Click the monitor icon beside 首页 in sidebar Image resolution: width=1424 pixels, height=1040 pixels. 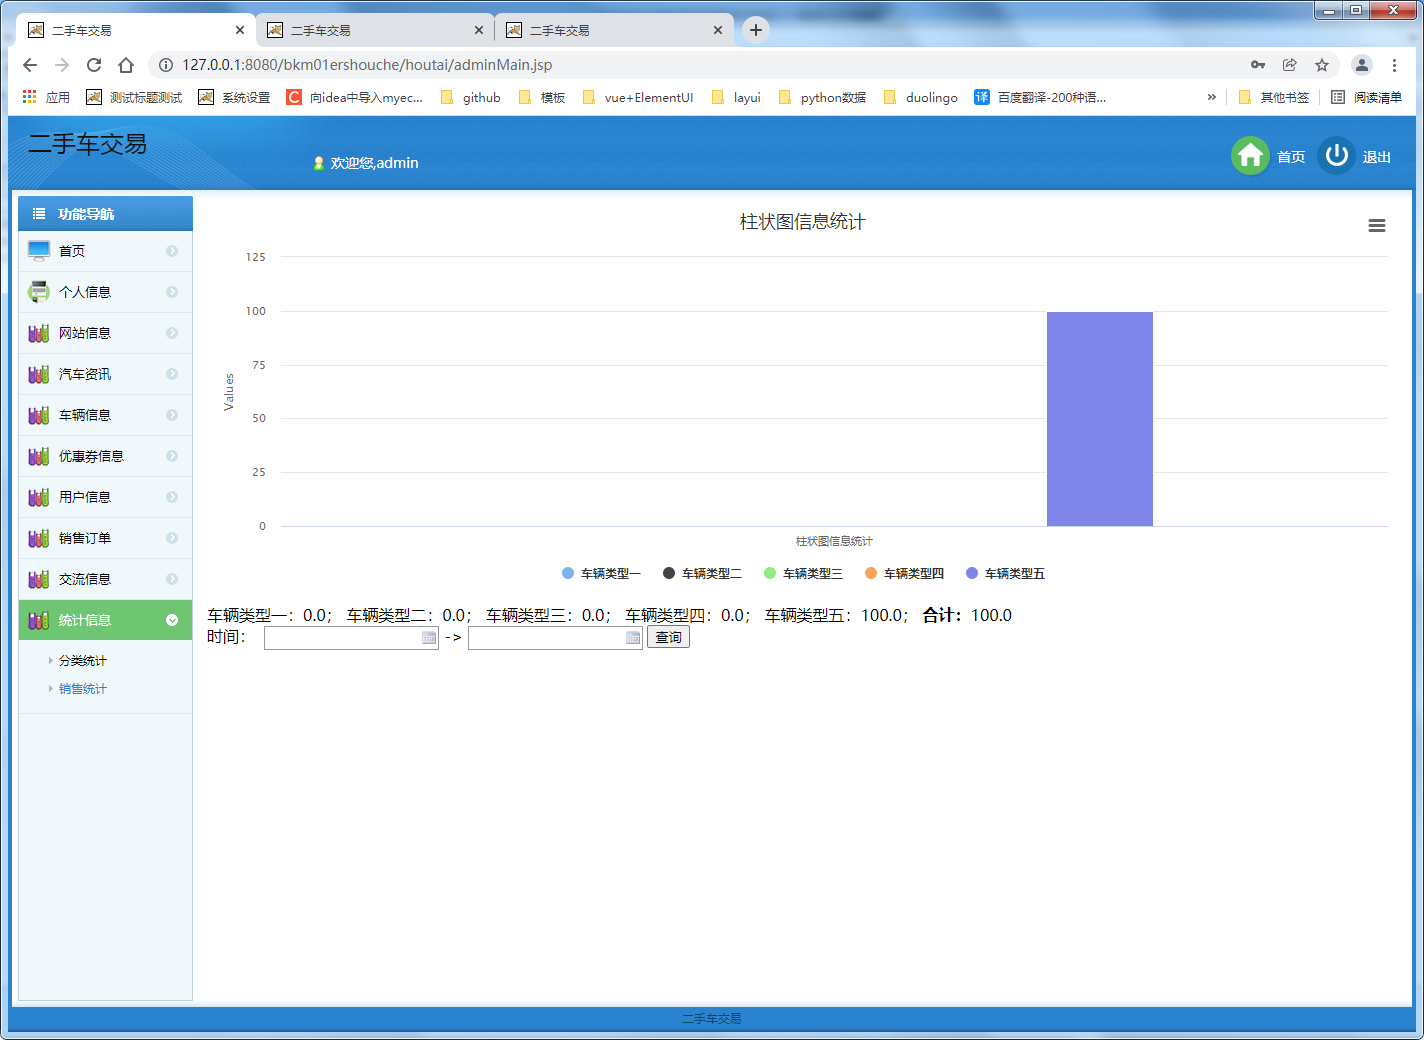coord(39,251)
